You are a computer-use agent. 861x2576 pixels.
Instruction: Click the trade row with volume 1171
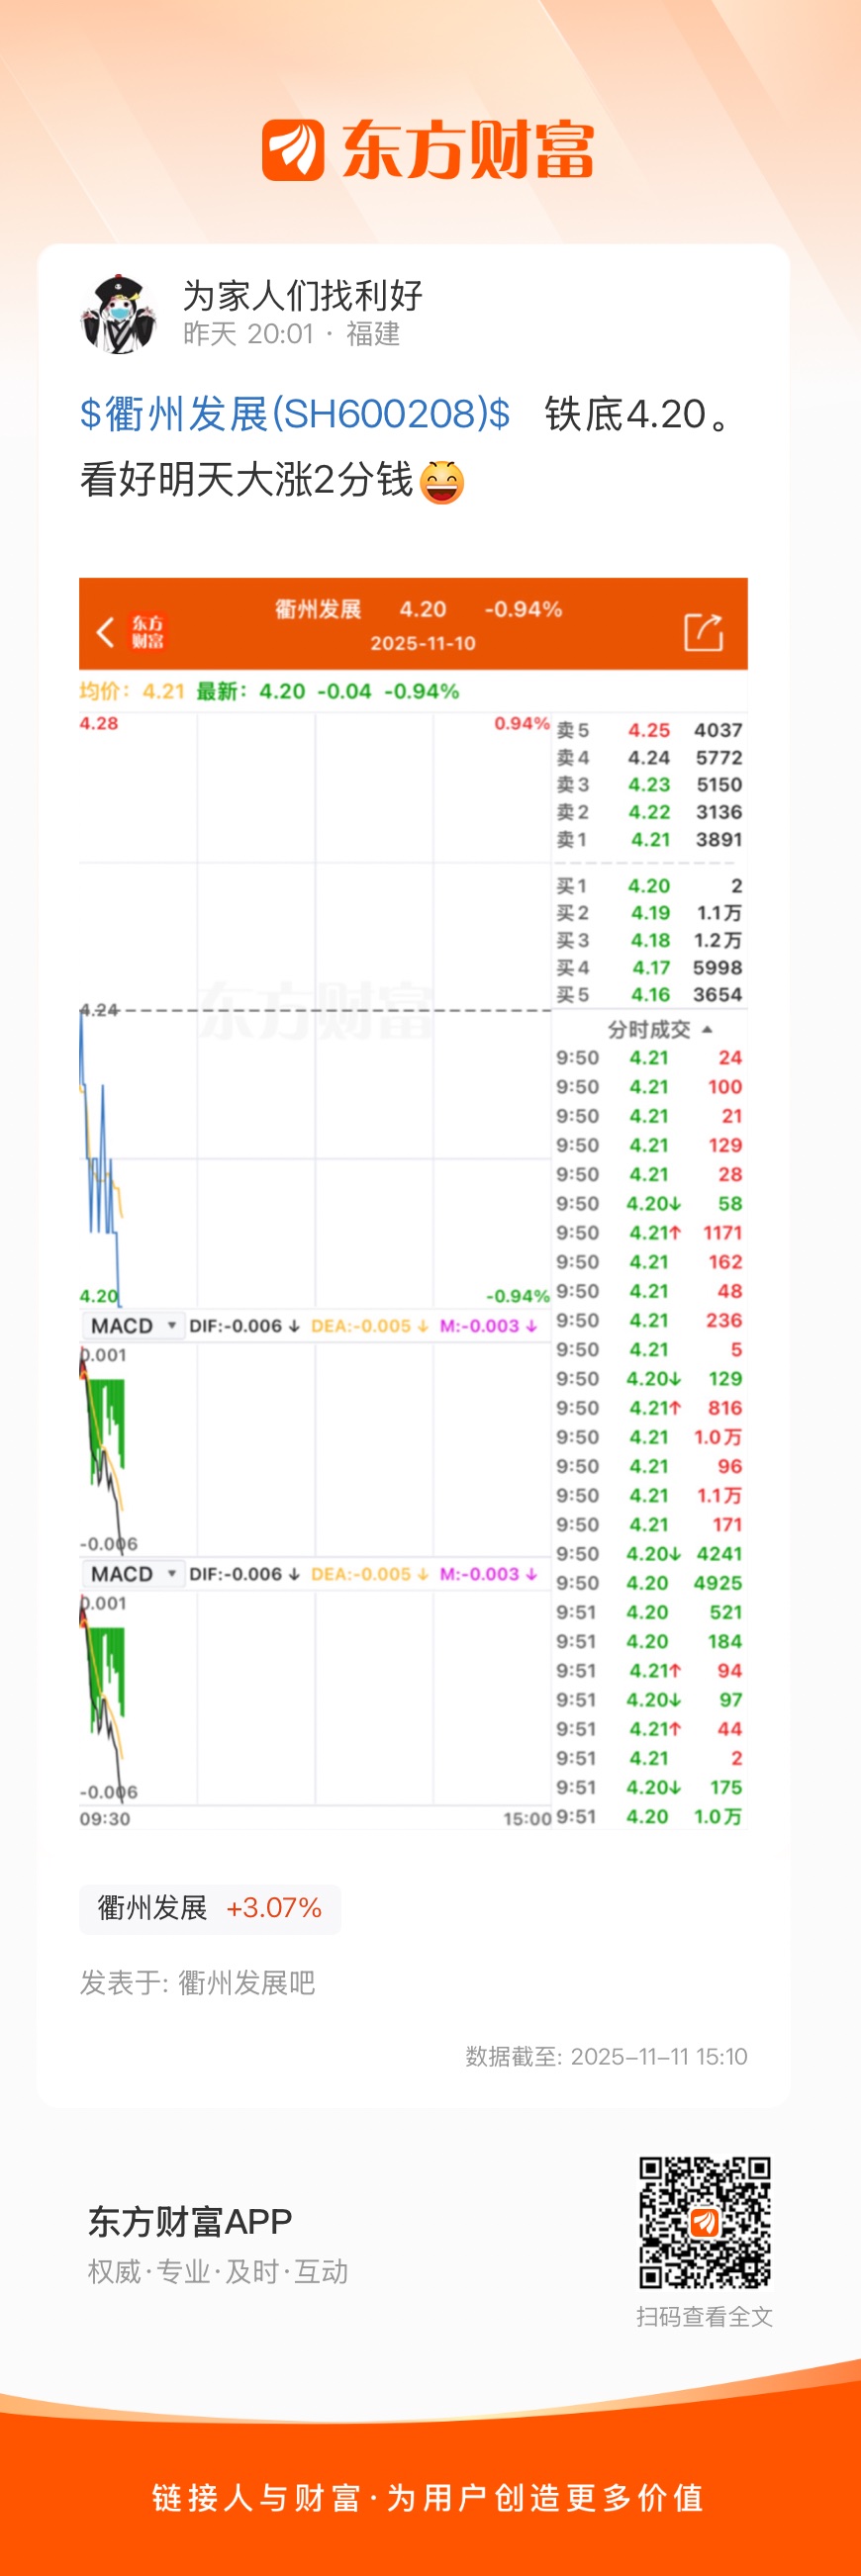[649, 1233]
